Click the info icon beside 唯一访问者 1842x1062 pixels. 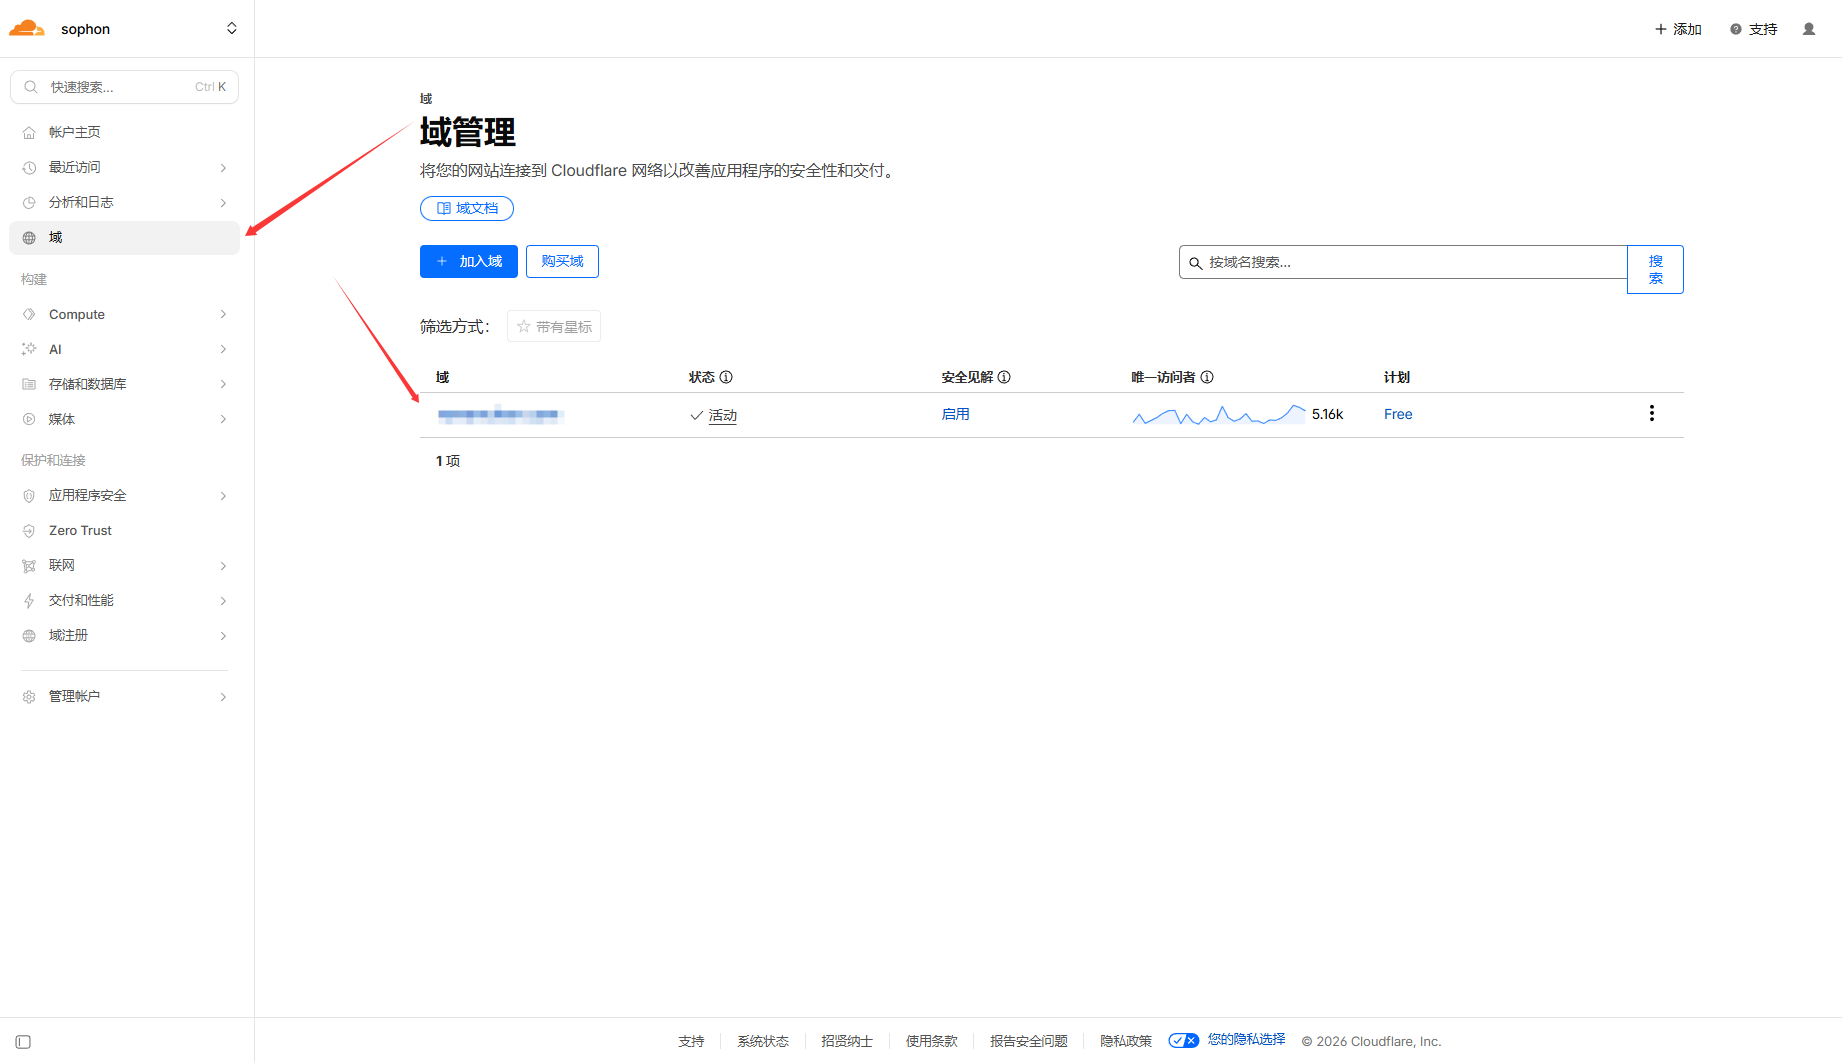point(1207,377)
